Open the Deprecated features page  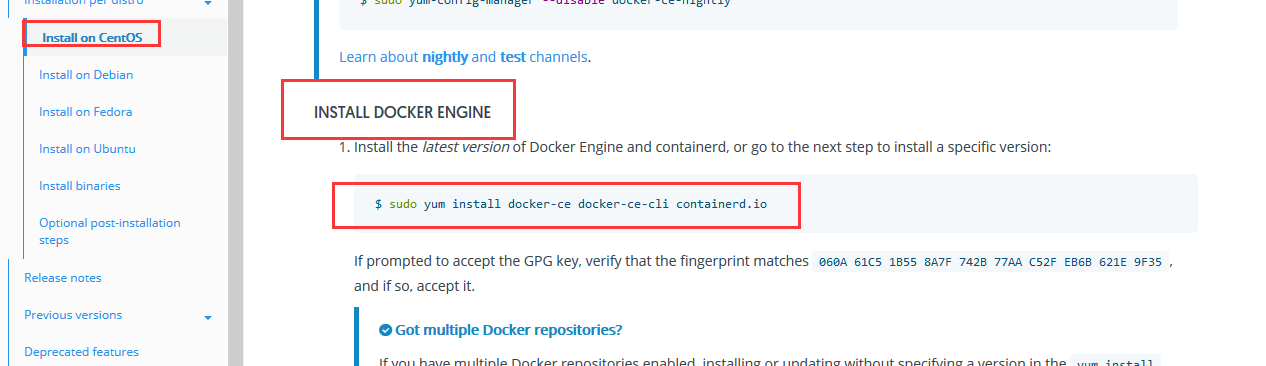pos(82,352)
